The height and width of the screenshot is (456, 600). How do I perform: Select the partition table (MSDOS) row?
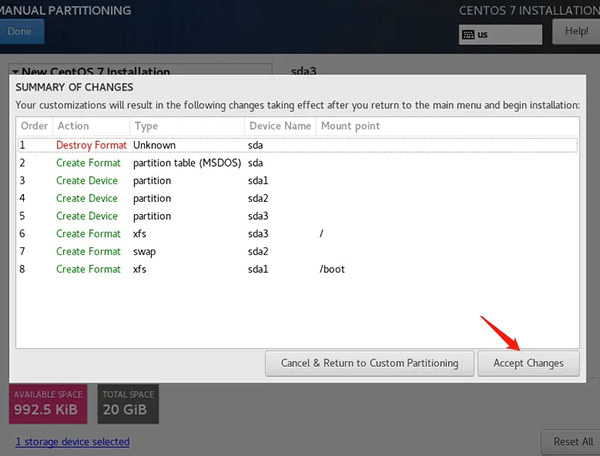coord(298,163)
